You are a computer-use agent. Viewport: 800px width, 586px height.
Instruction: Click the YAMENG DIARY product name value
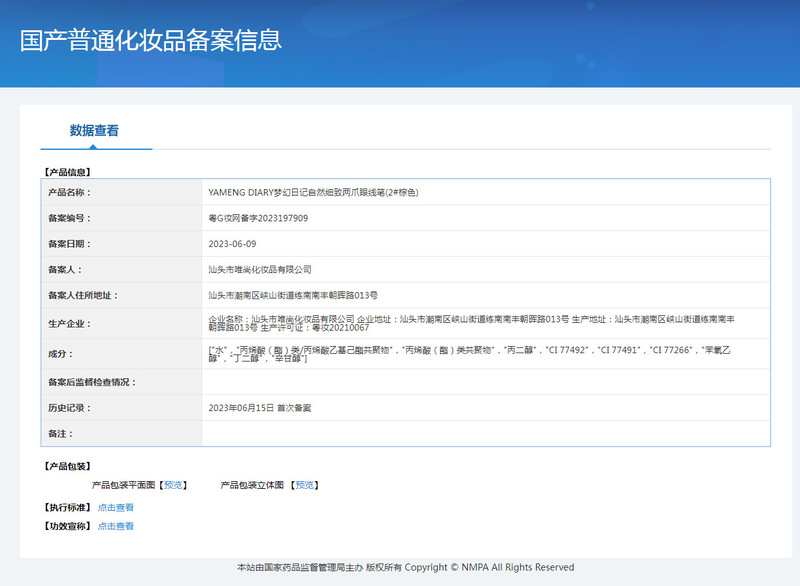(x=312, y=192)
